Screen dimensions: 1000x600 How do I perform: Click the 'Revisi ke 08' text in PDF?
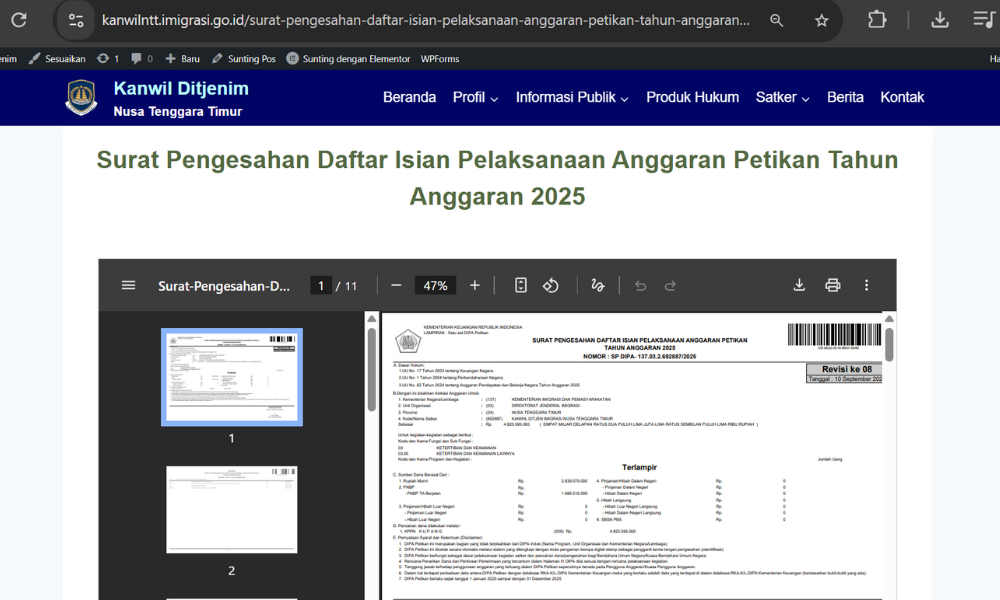click(x=846, y=369)
